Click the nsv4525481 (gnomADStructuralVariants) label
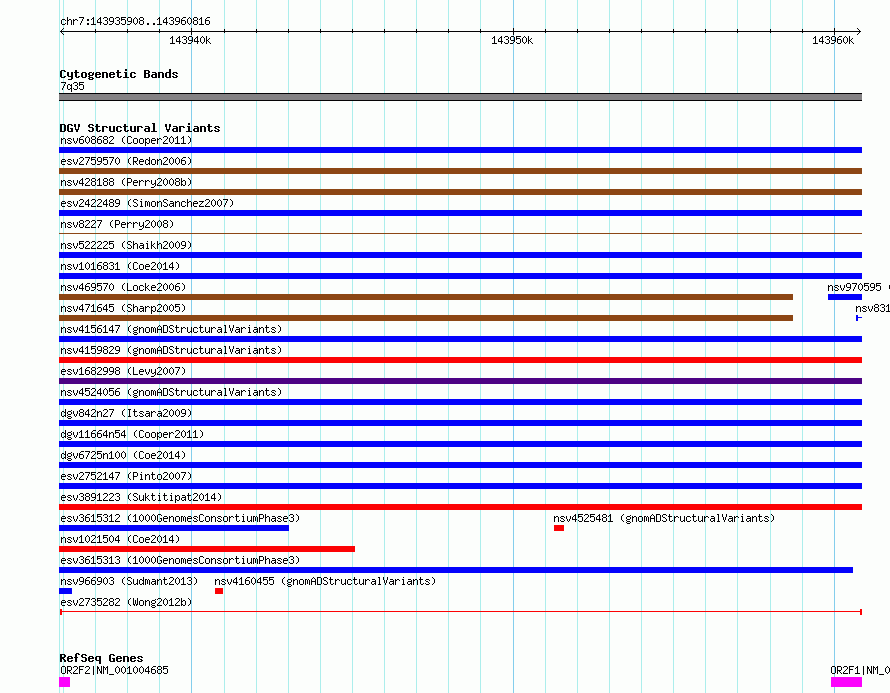Viewport: 890px width, 693px height. pyautogui.click(x=664, y=518)
